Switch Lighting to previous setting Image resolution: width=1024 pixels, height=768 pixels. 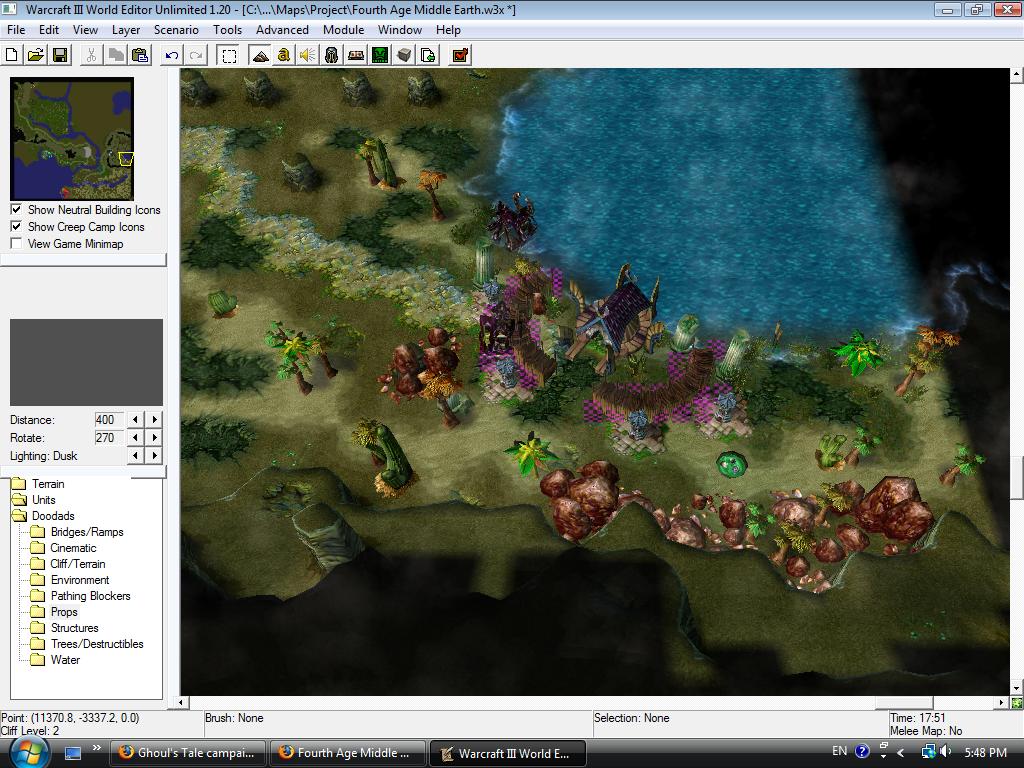135,456
